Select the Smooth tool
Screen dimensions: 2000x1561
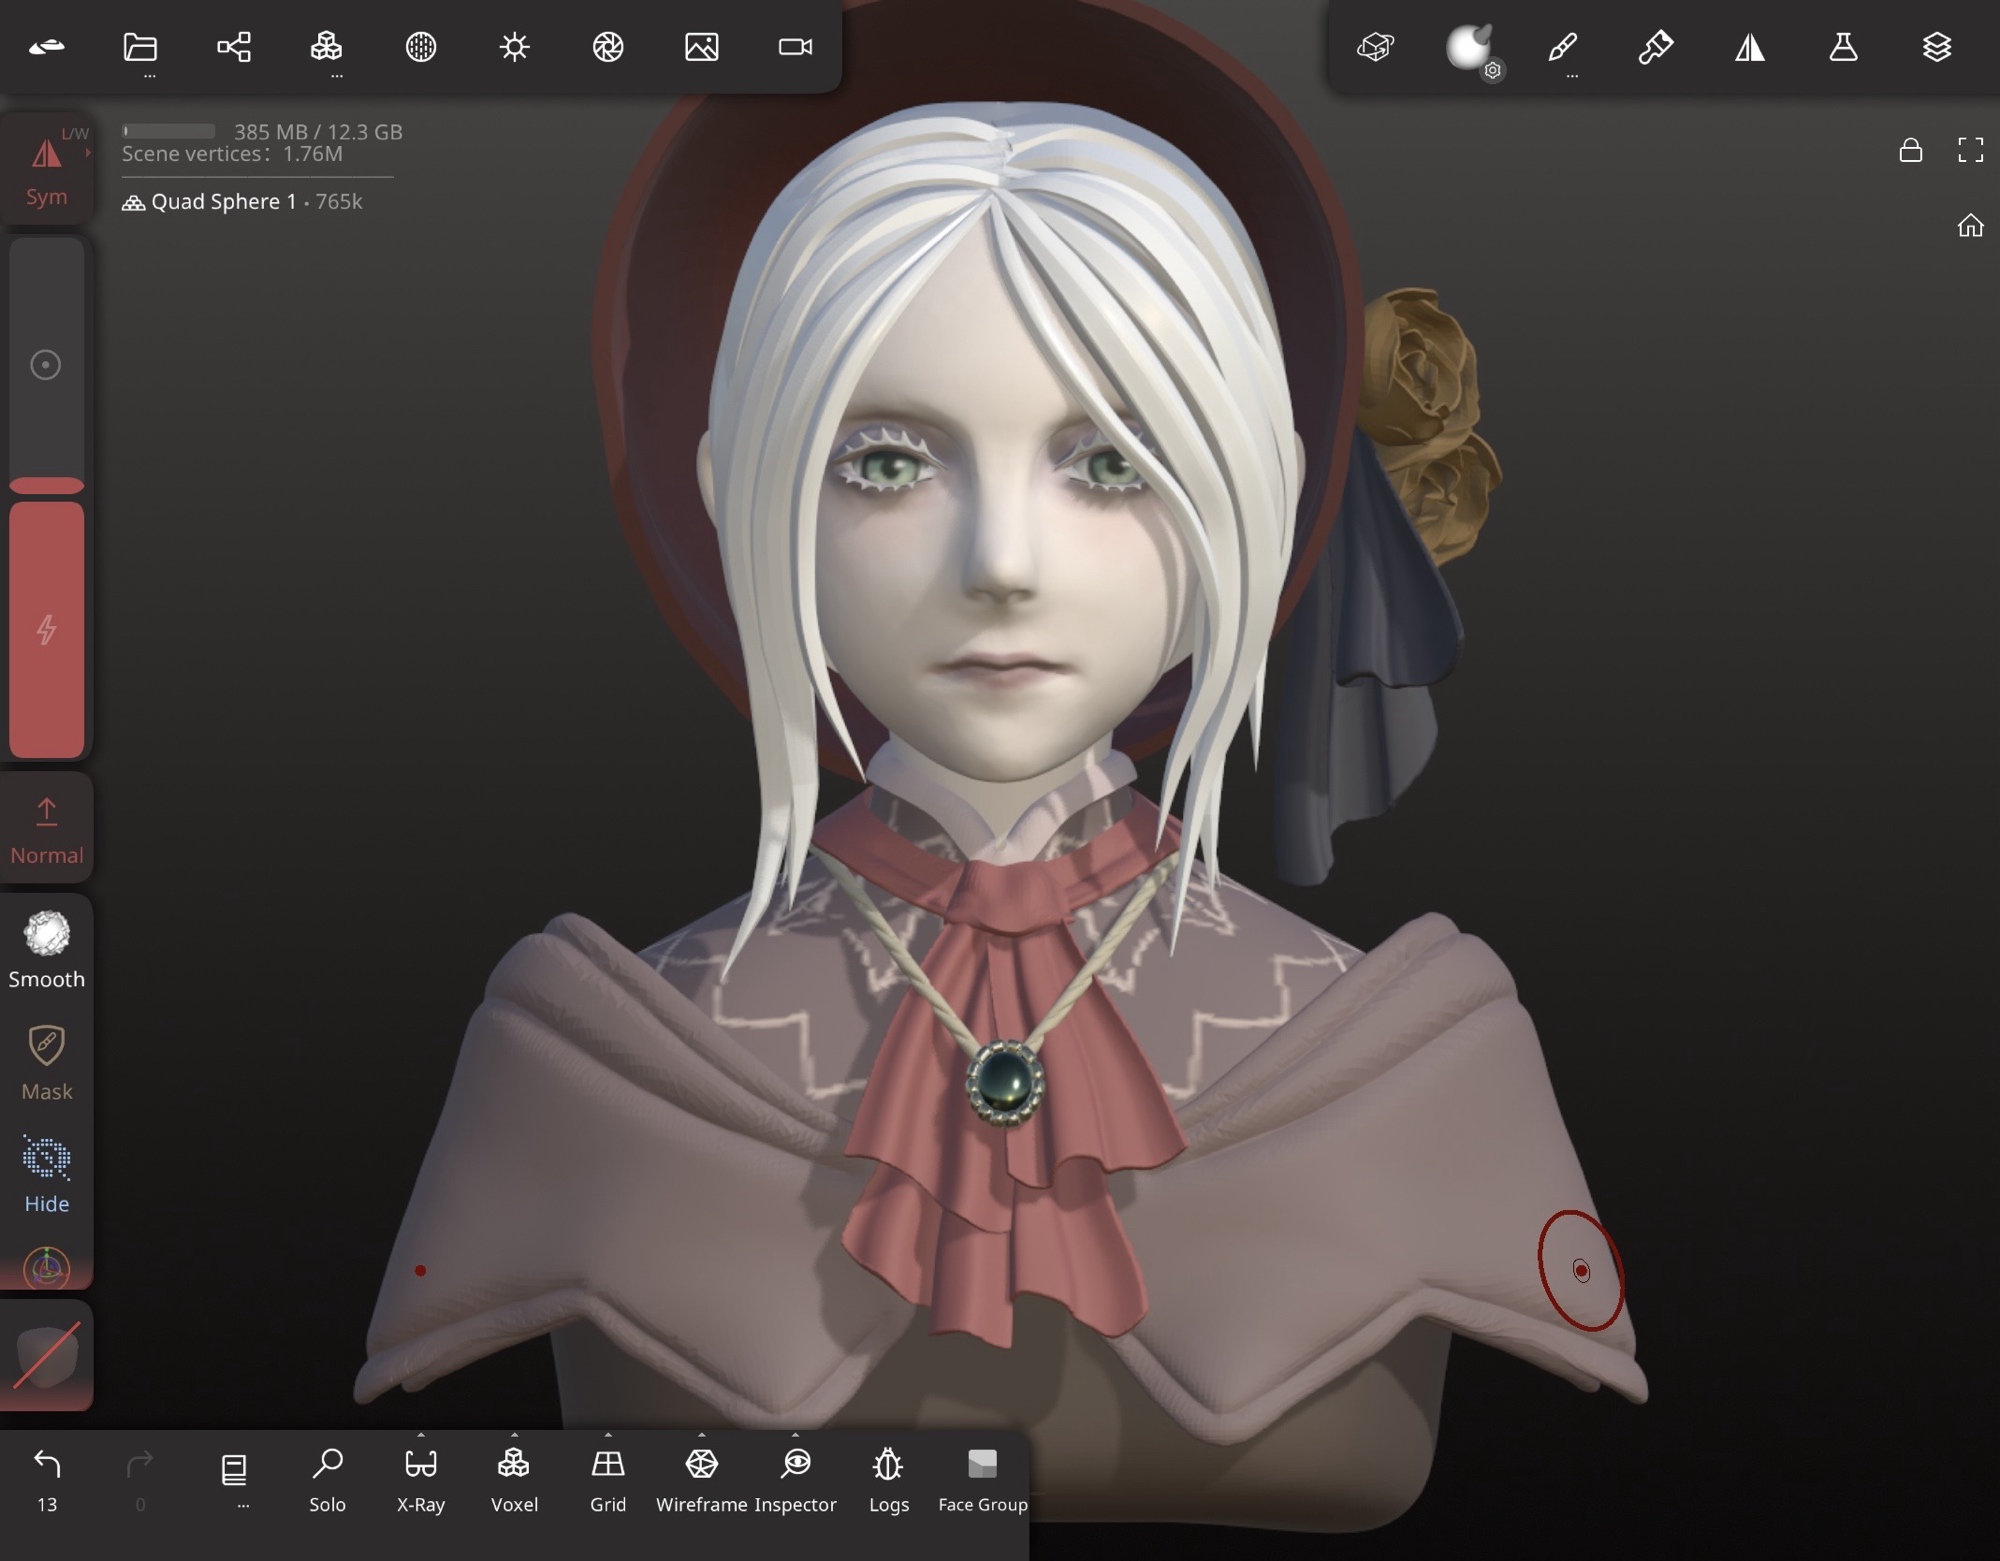(46, 950)
